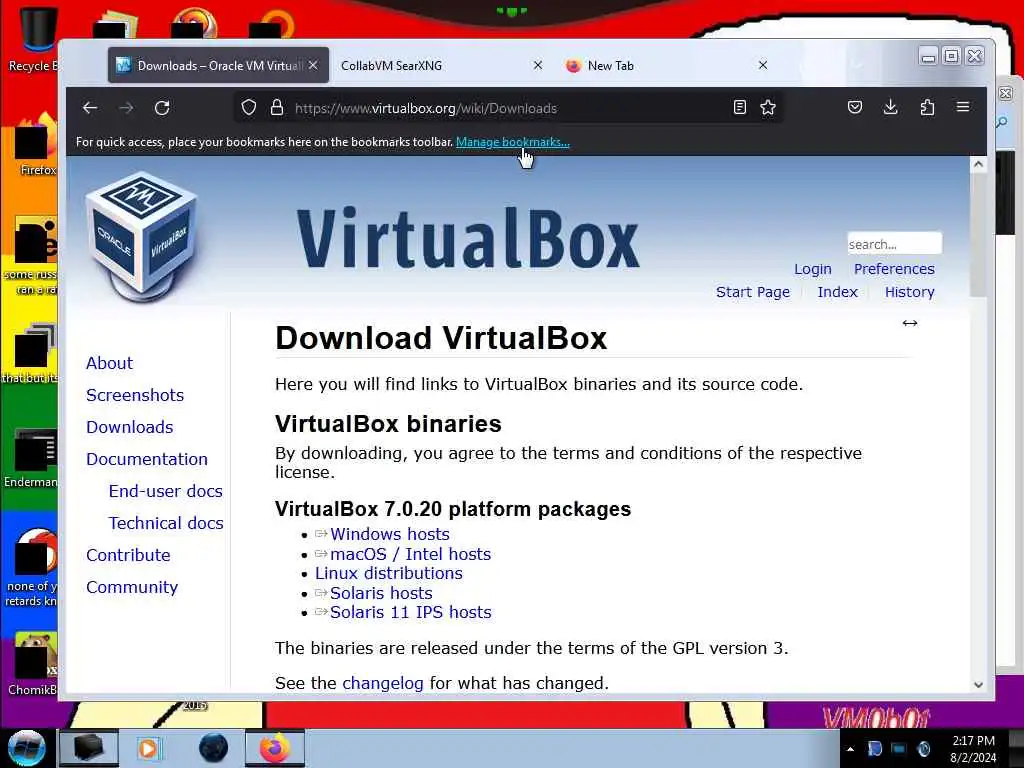Toggle reader view icon in address bar
Viewport: 1024px width, 768px height.
click(739, 108)
